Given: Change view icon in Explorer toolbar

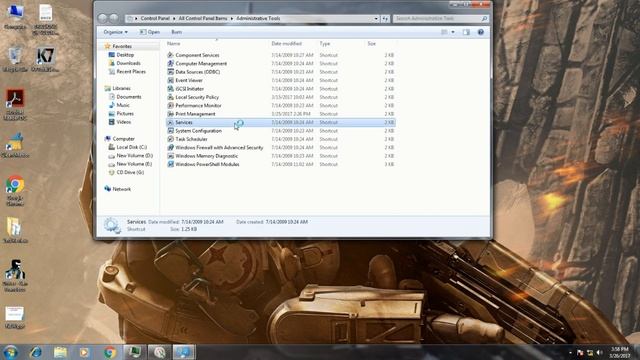Looking at the screenshot, I should coord(444,32).
